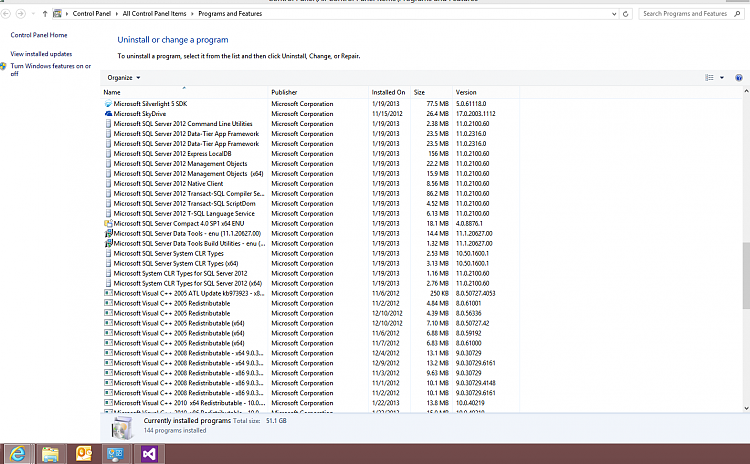Click icon of Visual C++ 2005 ATL Update kb973923
The height and width of the screenshot is (464, 750).
(x=108, y=293)
